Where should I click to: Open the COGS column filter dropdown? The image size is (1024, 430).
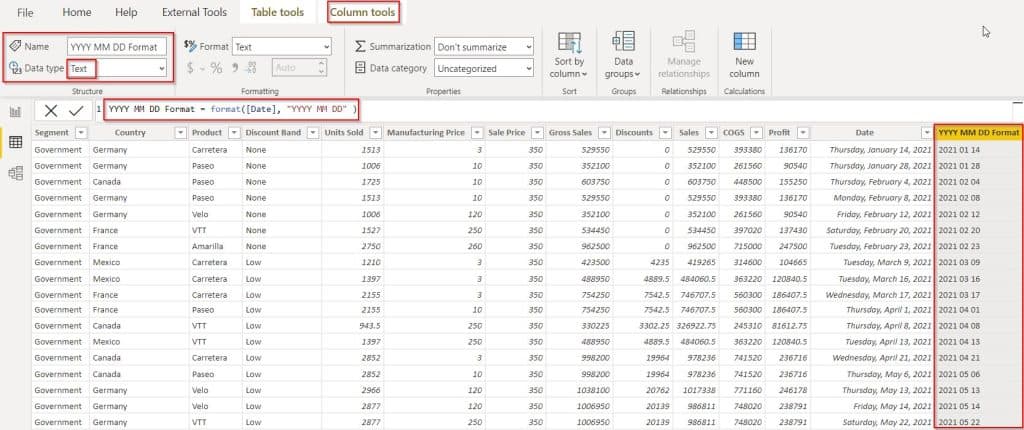[x=756, y=133]
